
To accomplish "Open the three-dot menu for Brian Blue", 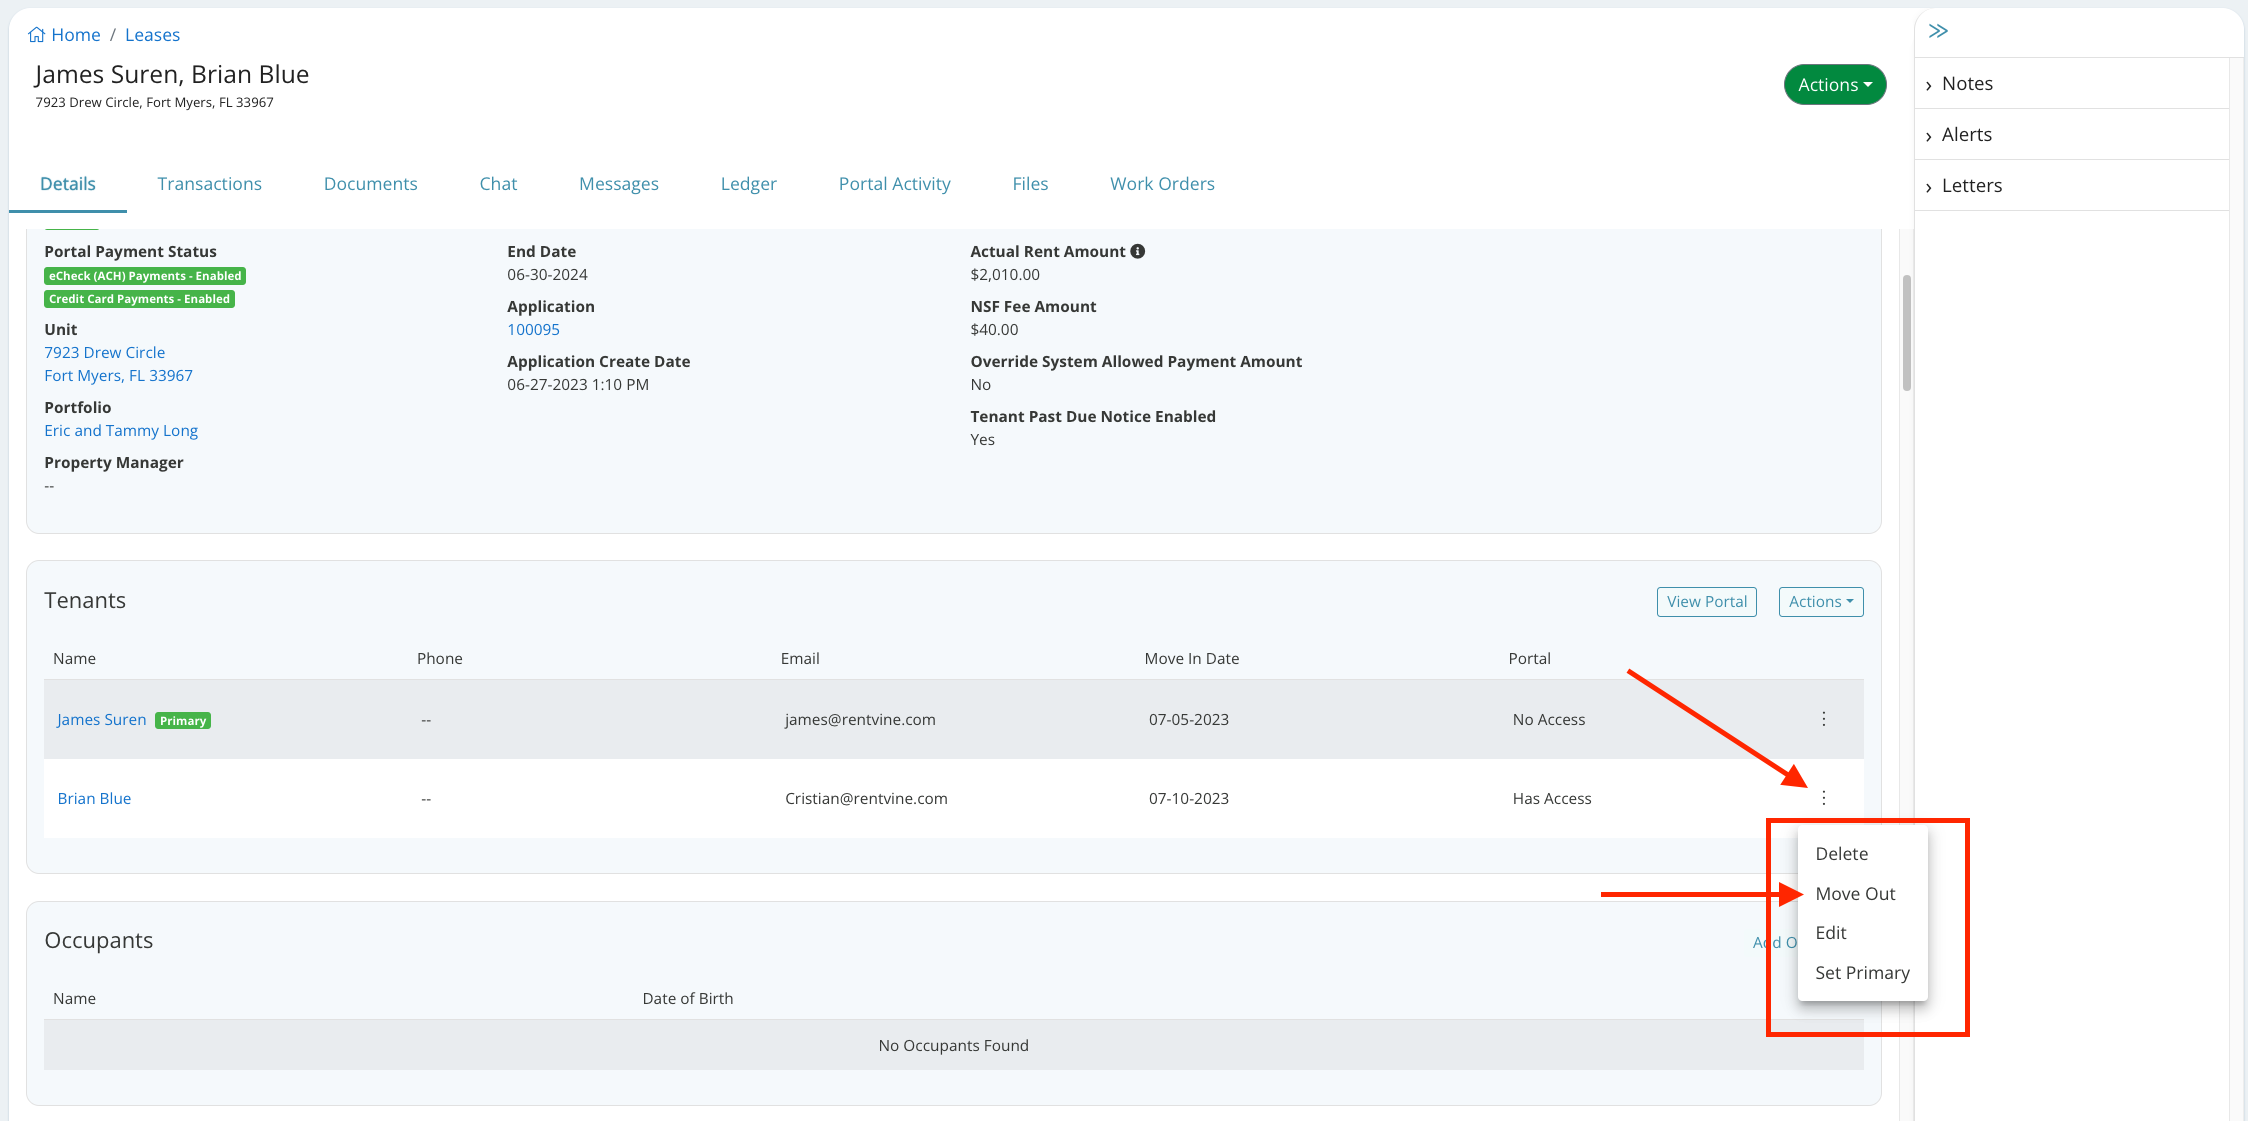I will (x=1824, y=798).
